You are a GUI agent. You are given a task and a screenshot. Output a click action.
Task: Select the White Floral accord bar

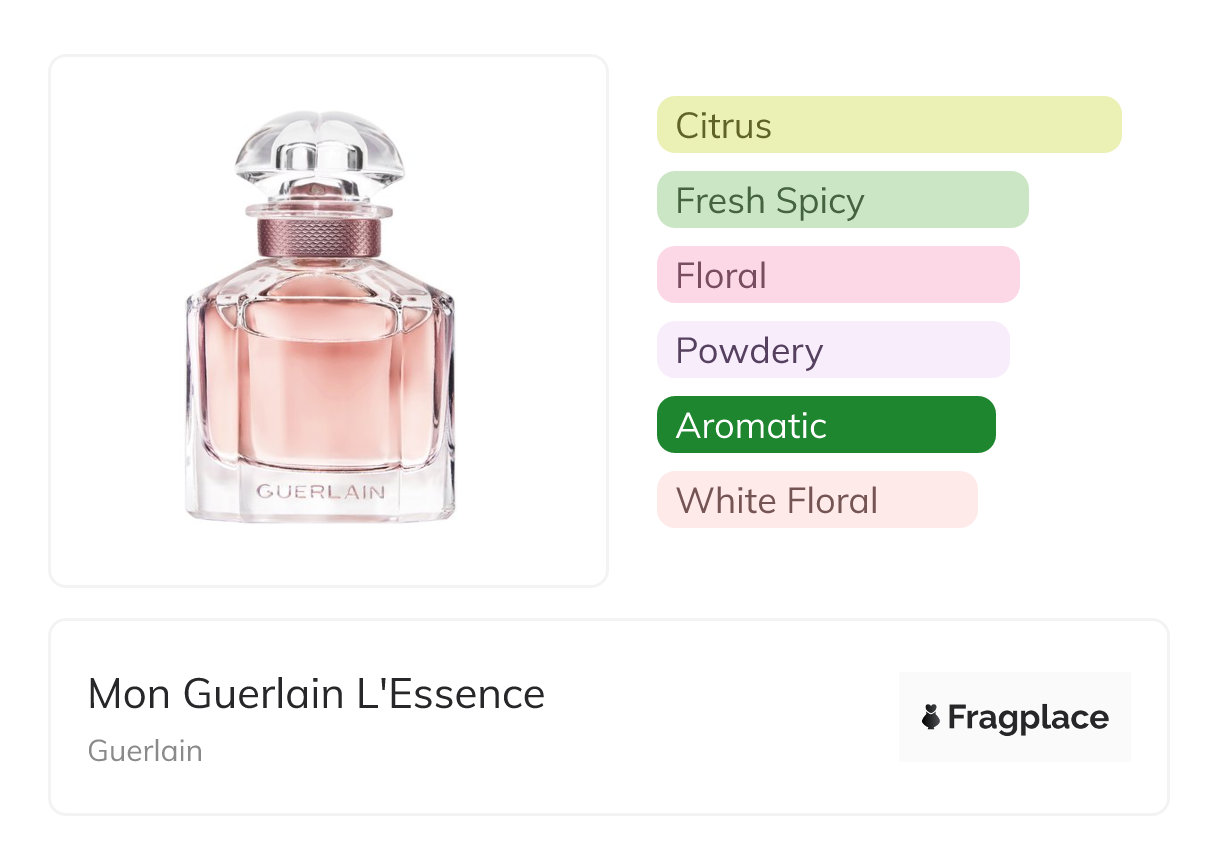[x=816, y=500]
